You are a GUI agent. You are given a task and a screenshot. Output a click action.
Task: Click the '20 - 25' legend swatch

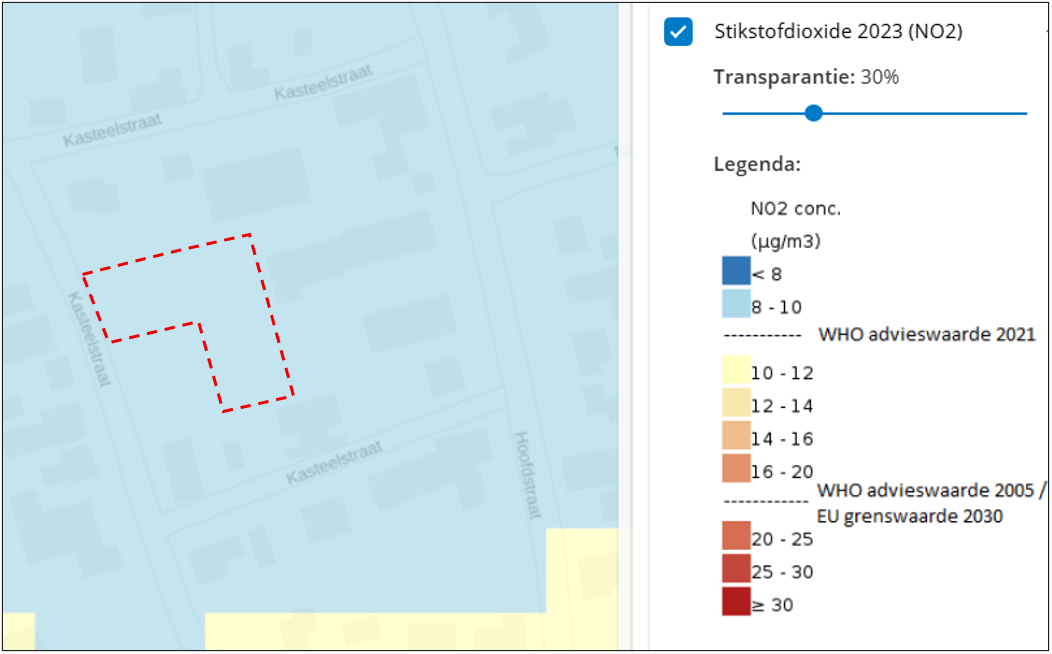pyautogui.click(x=736, y=535)
